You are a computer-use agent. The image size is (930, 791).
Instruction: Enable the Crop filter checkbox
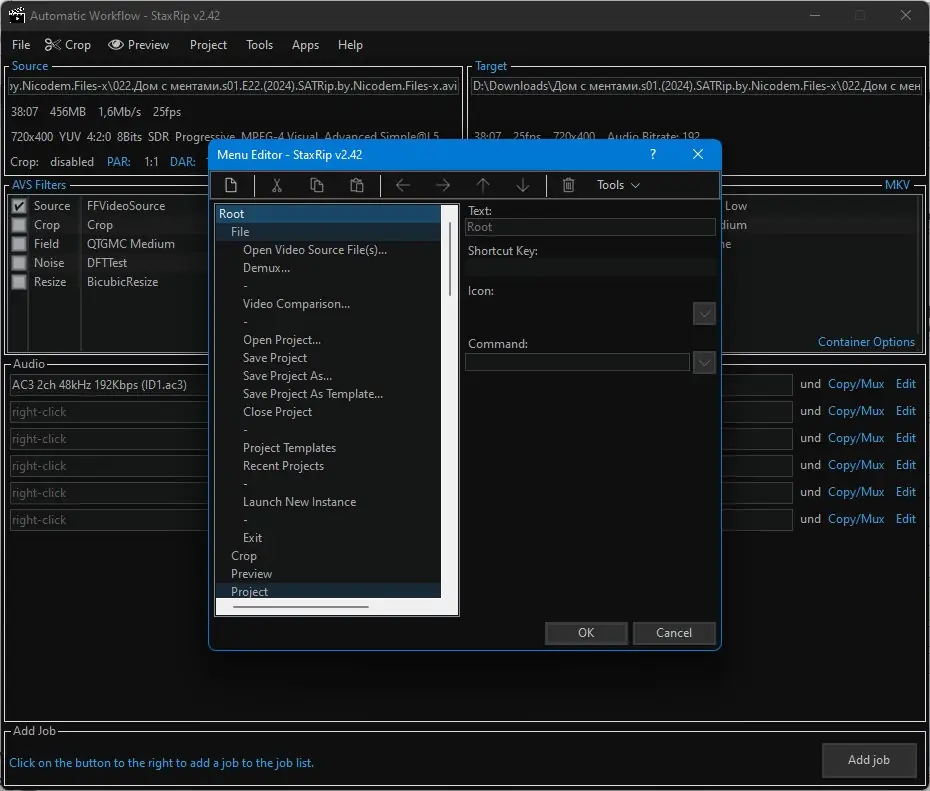point(18,225)
